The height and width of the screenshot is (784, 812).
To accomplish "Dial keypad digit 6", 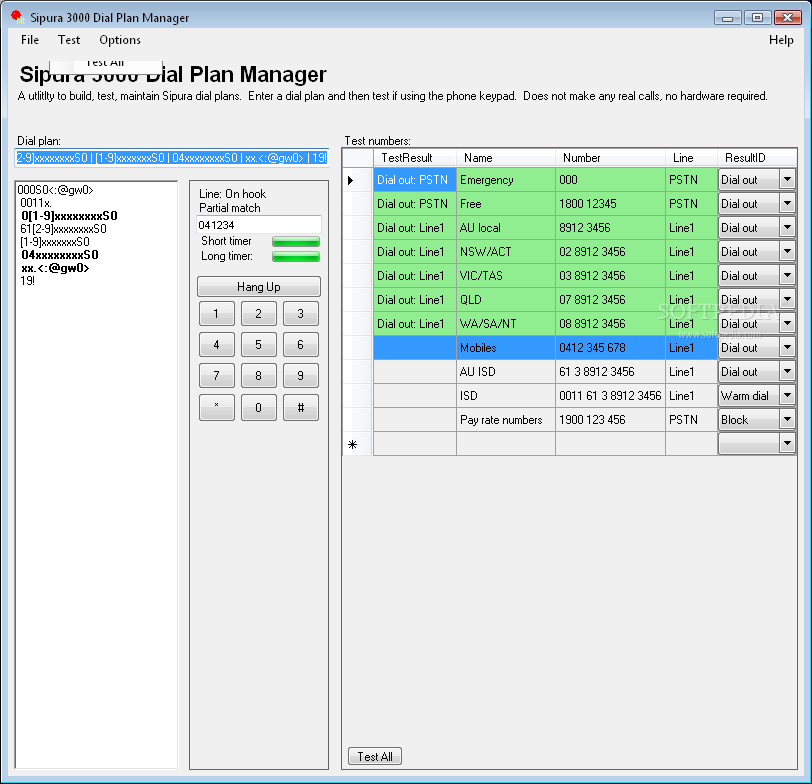I will click(x=300, y=344).
